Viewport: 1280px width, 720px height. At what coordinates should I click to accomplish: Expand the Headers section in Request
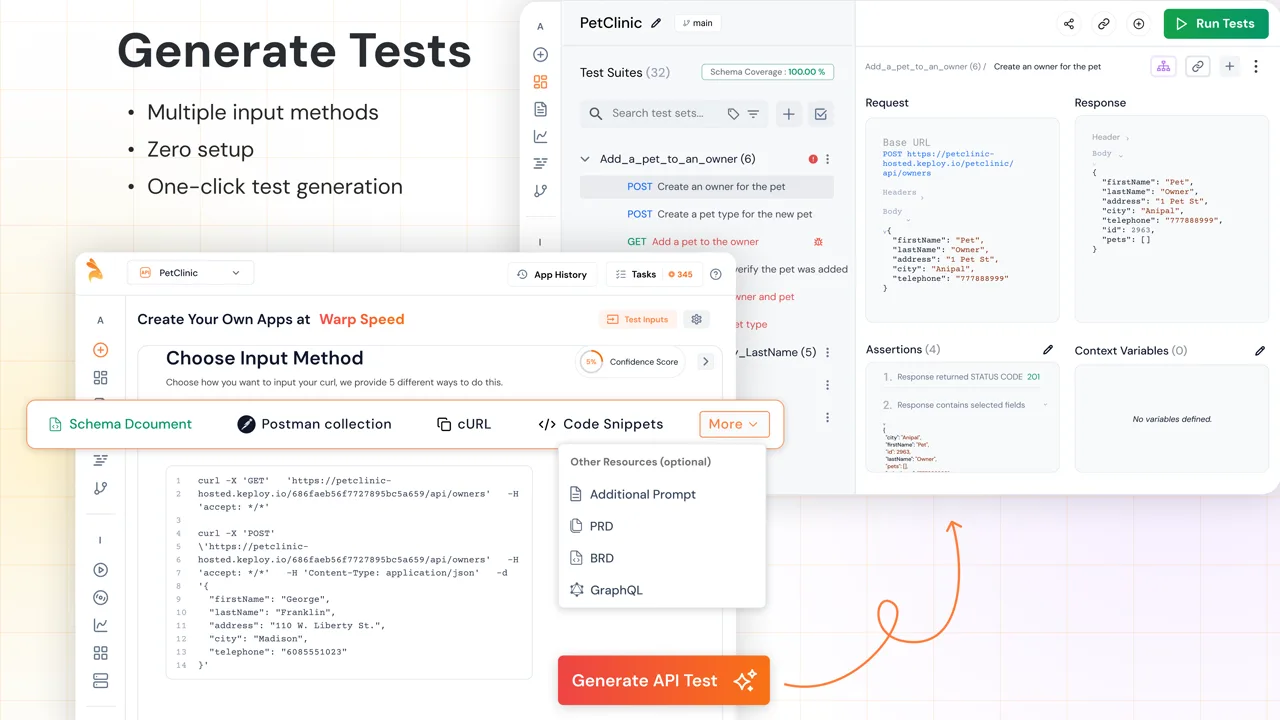click(904, 193)
